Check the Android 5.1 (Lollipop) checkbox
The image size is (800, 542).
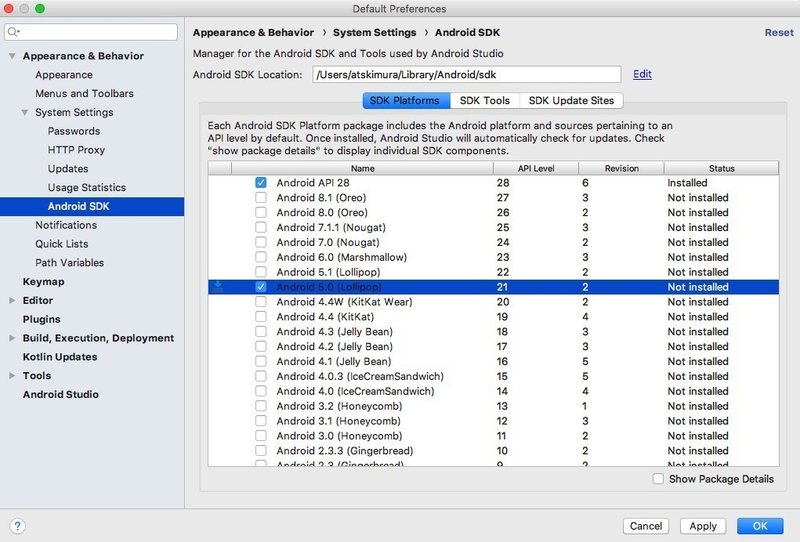coord(261,272)
